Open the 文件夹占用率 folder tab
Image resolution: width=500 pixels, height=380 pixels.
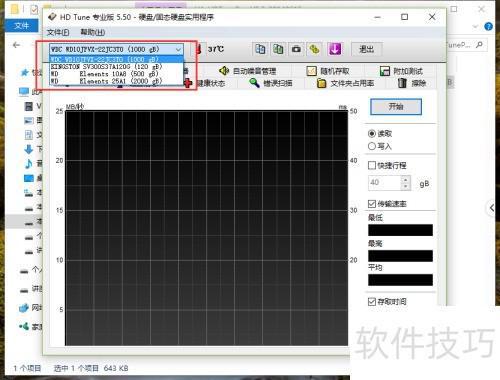tap(345, 83)
